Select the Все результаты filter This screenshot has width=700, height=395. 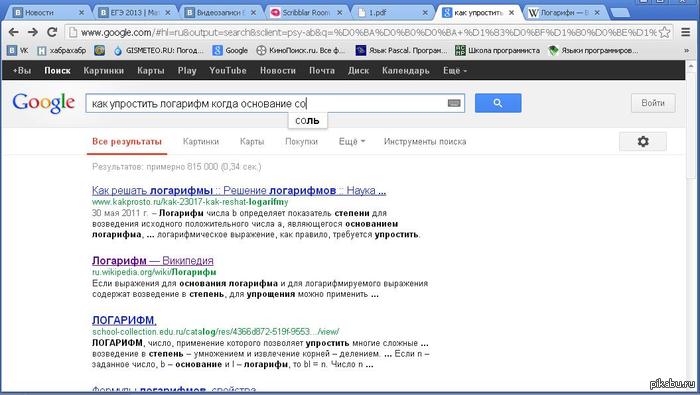click(127, 141)
